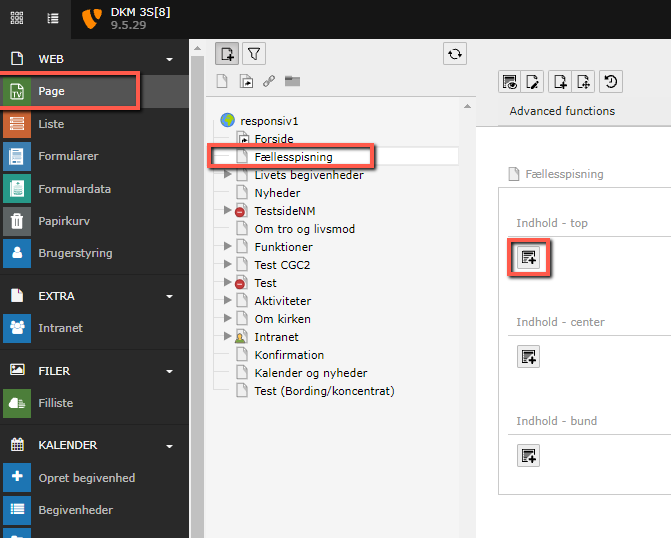
Task: Click the create new page button above page tree
Action: pos(227,54)
